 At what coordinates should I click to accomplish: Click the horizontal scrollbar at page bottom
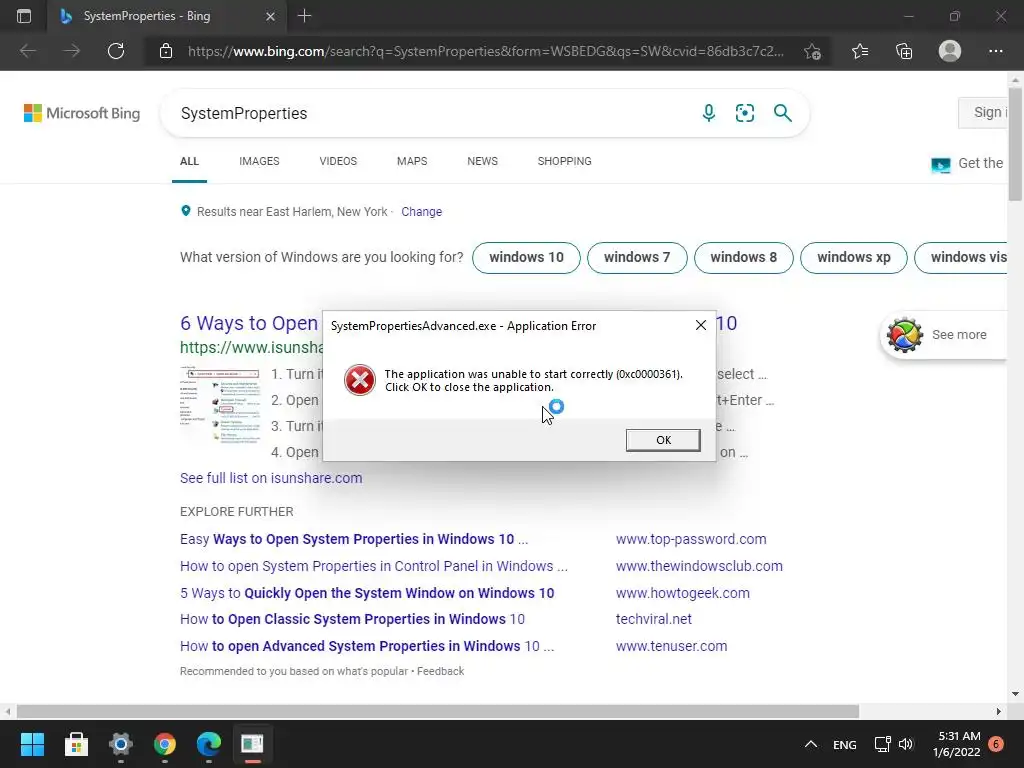click(438, 711)
